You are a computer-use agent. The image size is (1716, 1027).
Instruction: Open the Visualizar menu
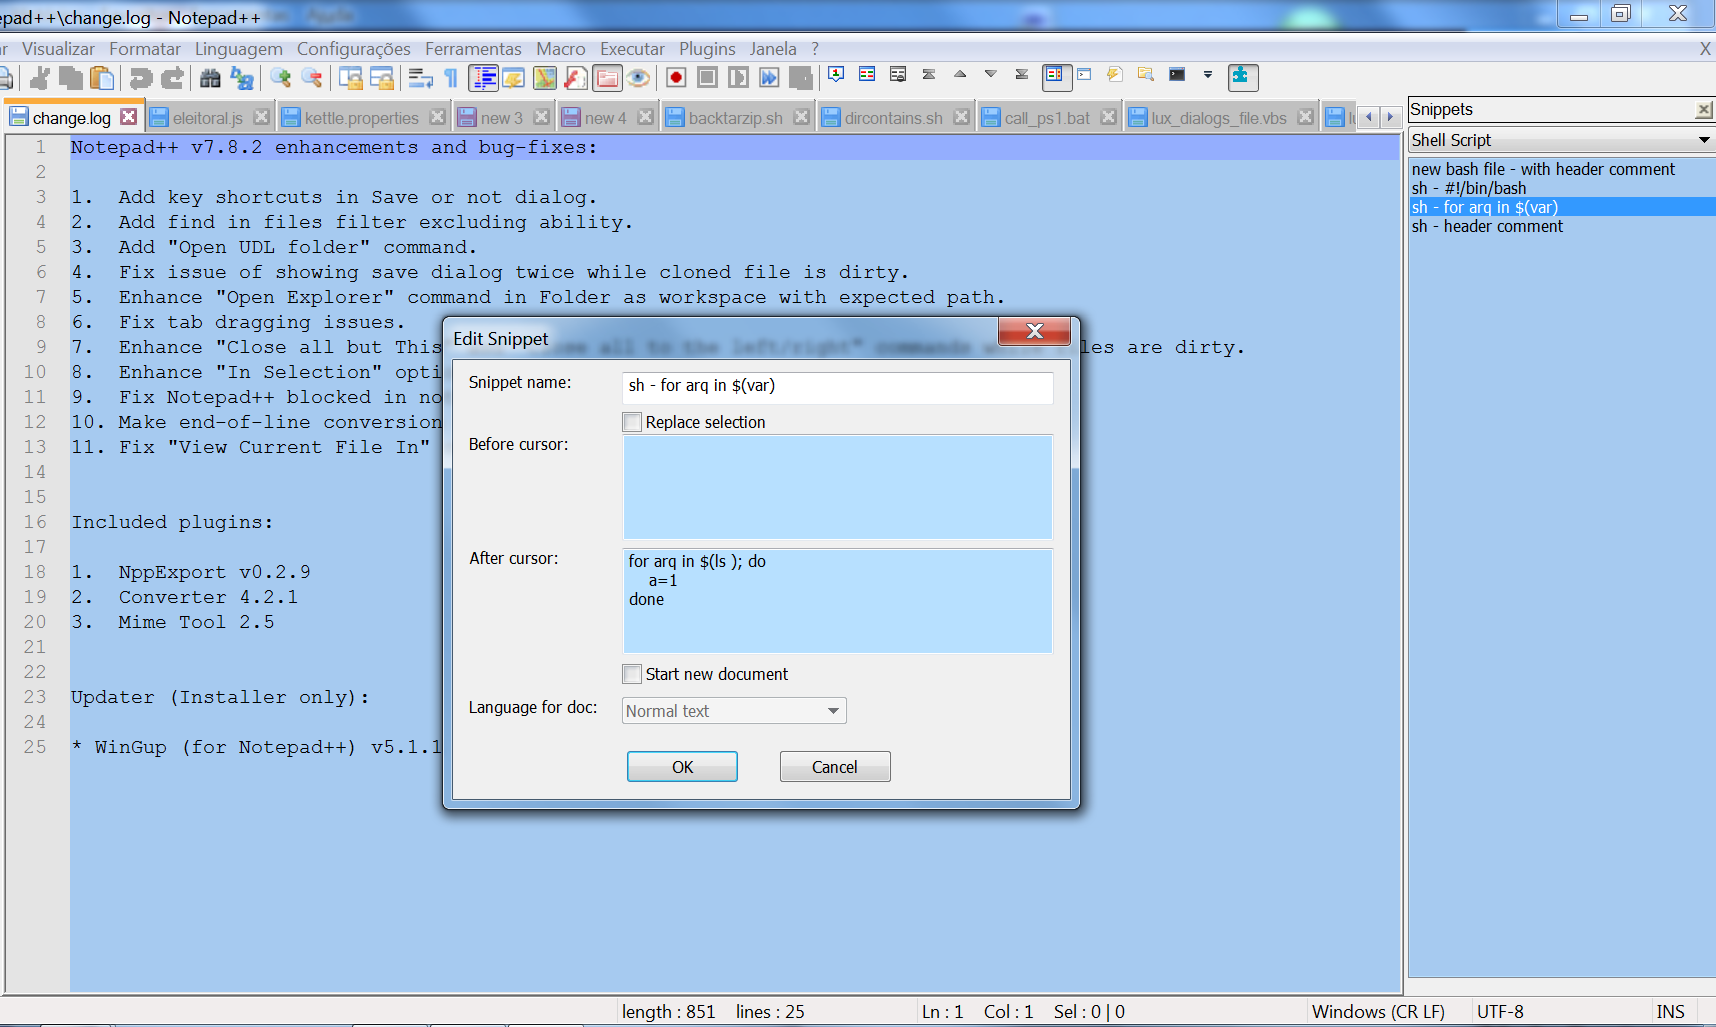58,49
